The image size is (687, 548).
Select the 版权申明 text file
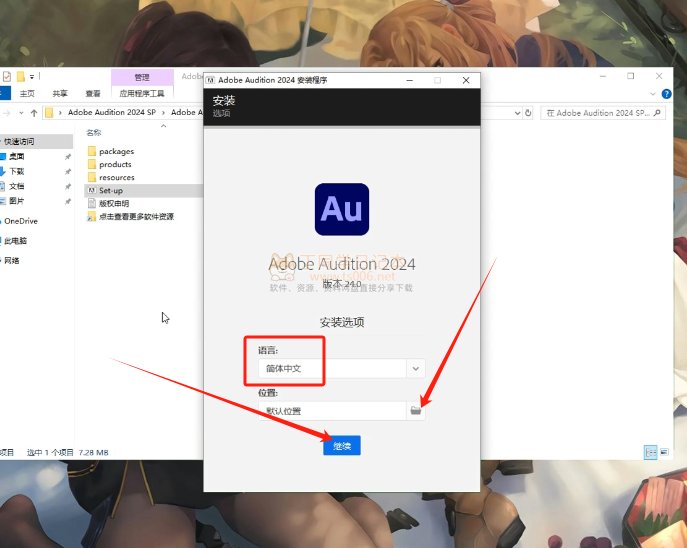114,203
